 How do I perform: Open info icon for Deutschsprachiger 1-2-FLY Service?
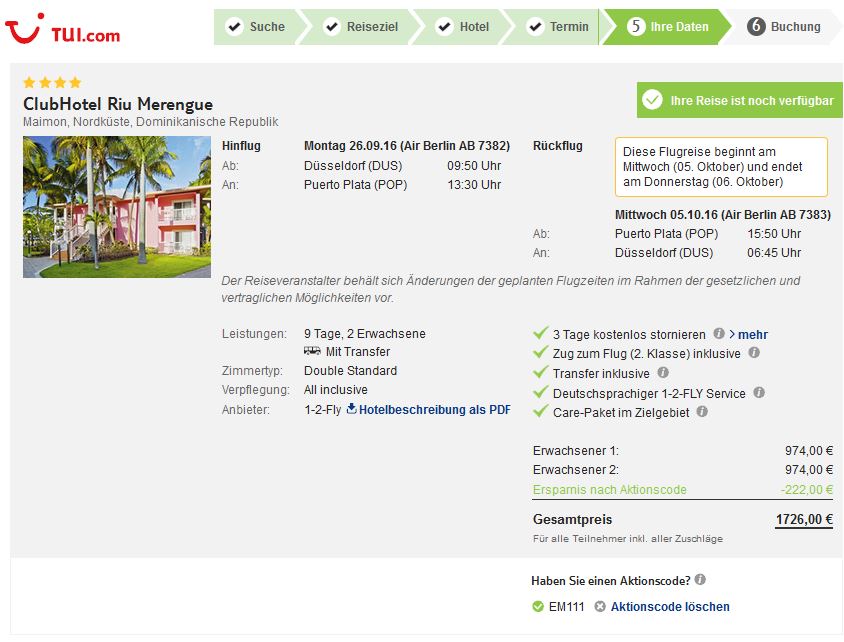[x=759, y=392]
